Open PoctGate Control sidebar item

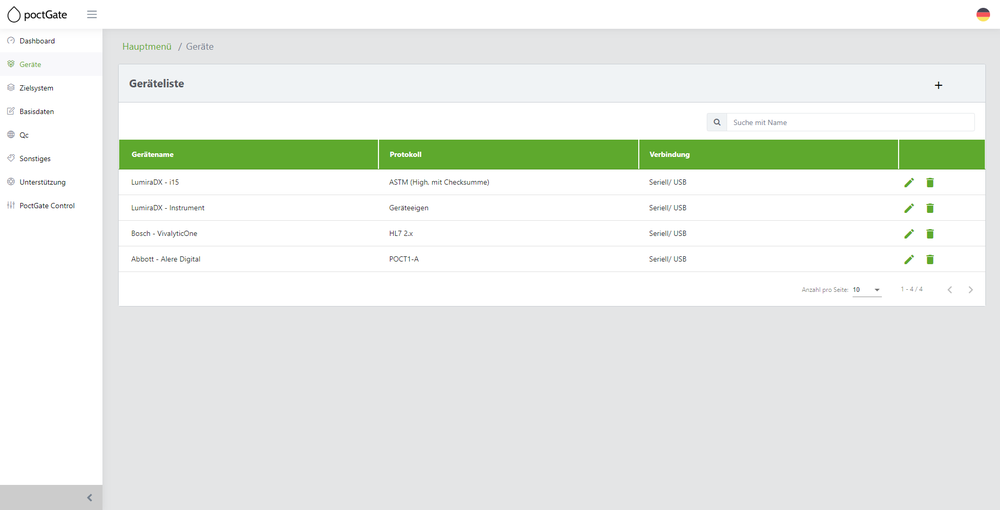(x=51, y=206)
